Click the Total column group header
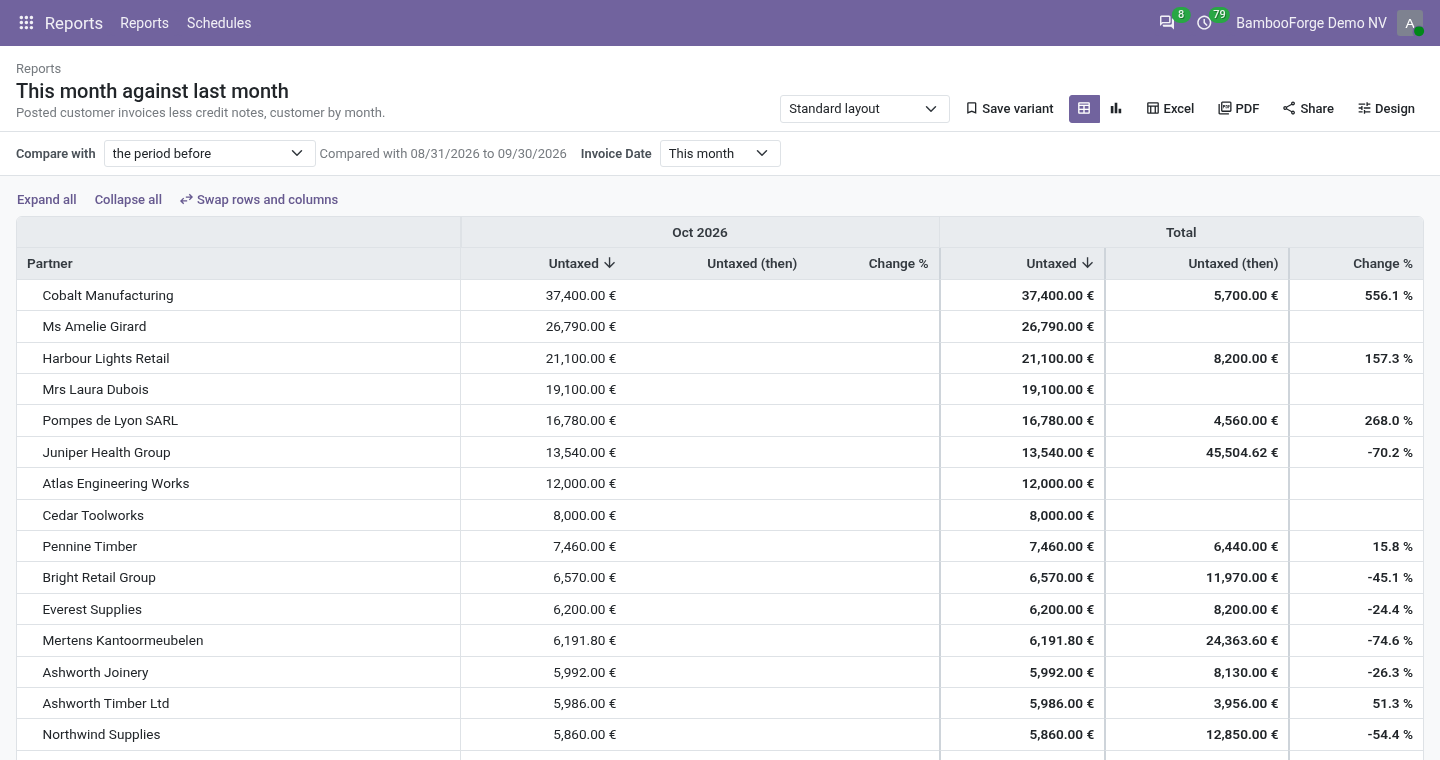 [x=1181, y=233]
